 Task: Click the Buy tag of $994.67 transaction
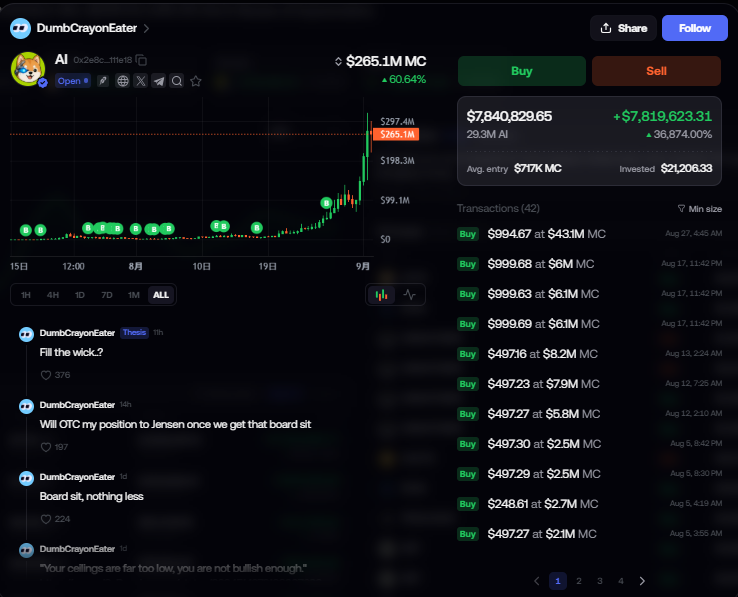coord(467,234)
